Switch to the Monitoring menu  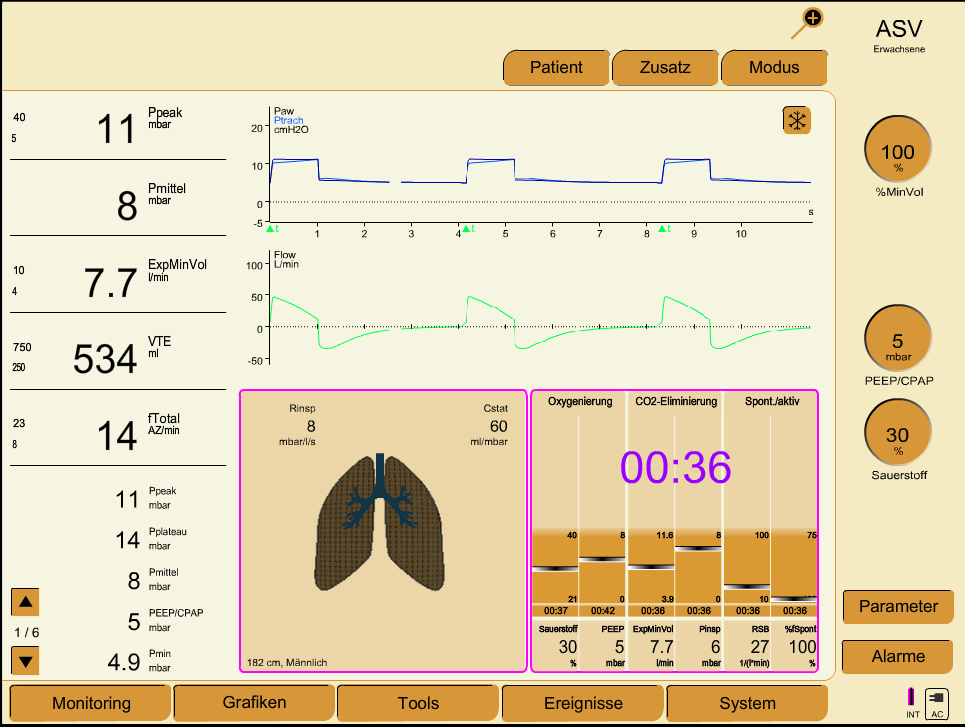pyautogui.click(x=91, y=703)
